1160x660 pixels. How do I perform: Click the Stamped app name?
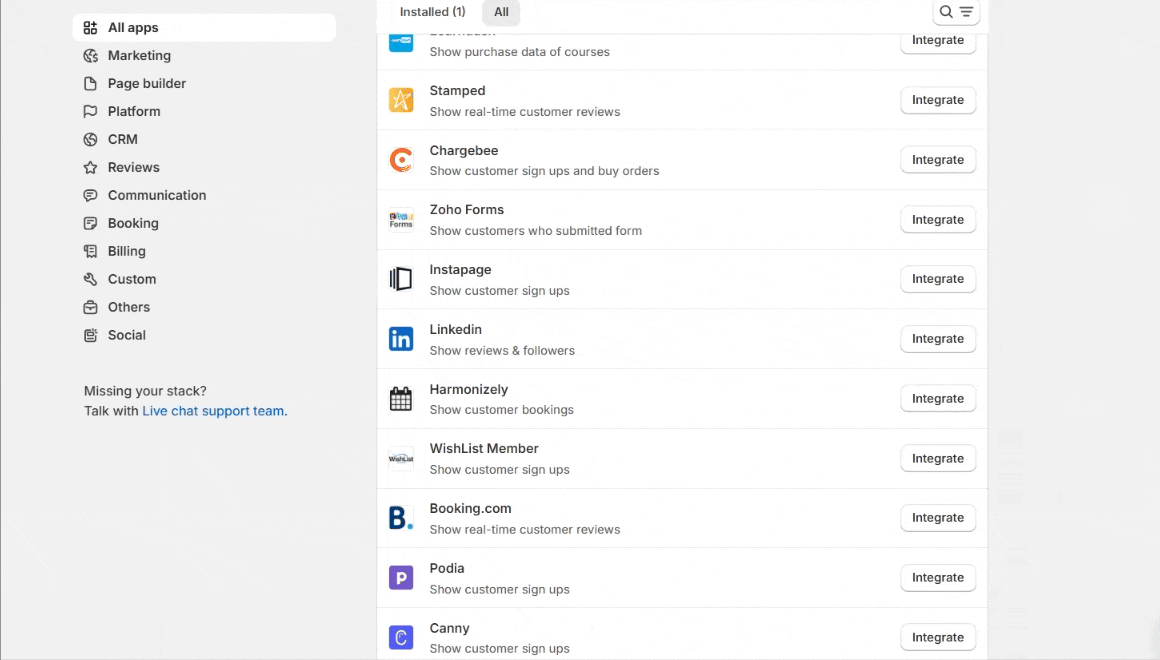pos(457,90)
